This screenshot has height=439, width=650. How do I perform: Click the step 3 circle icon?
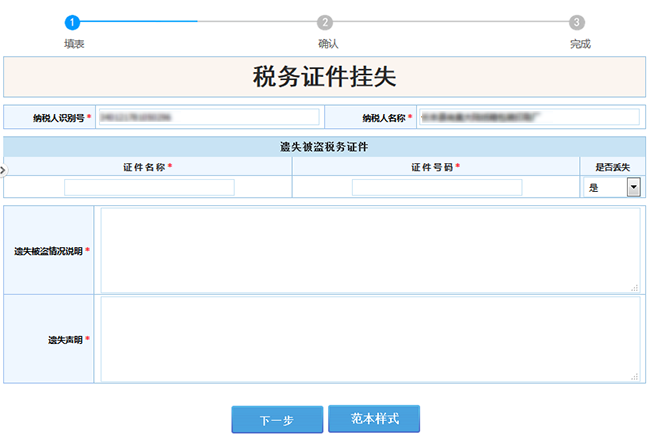[x=577, y=21]
